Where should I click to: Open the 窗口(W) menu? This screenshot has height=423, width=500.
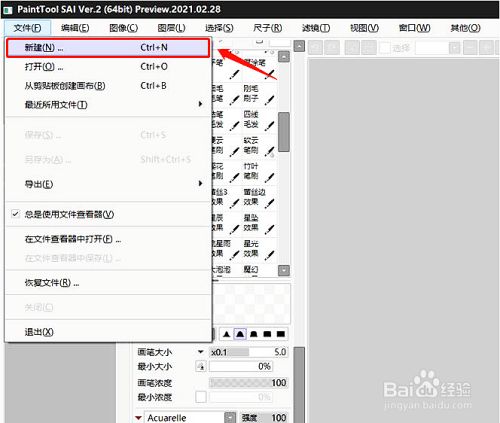tap(415, 28)
